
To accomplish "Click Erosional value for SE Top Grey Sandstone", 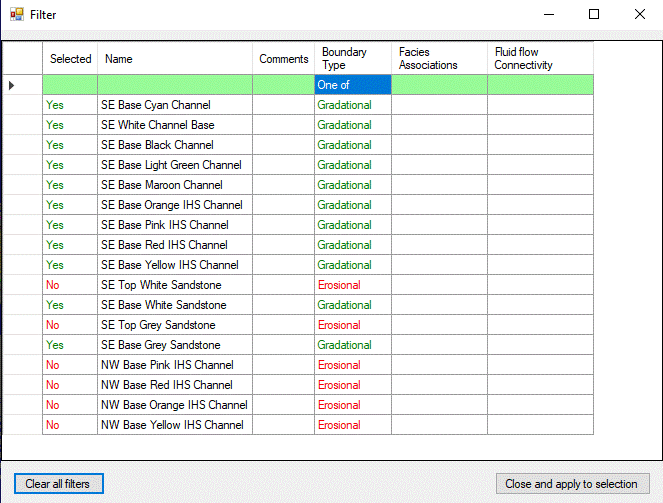I will (339, 325).
